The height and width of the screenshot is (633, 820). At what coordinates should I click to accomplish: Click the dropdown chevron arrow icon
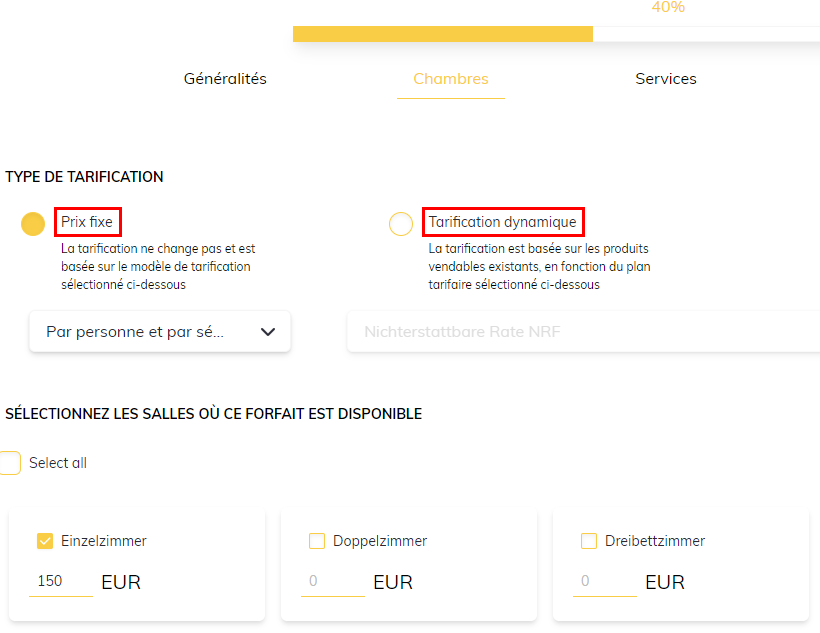click(x=267, y=332)
